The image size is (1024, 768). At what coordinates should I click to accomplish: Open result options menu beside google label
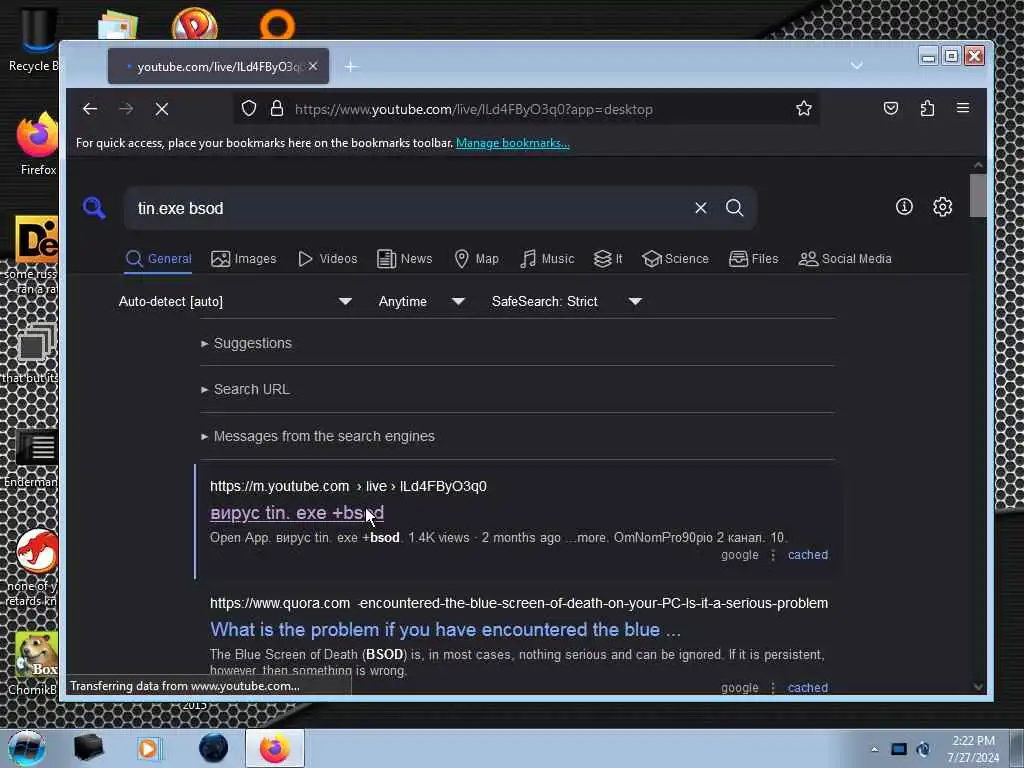[773, 554]
